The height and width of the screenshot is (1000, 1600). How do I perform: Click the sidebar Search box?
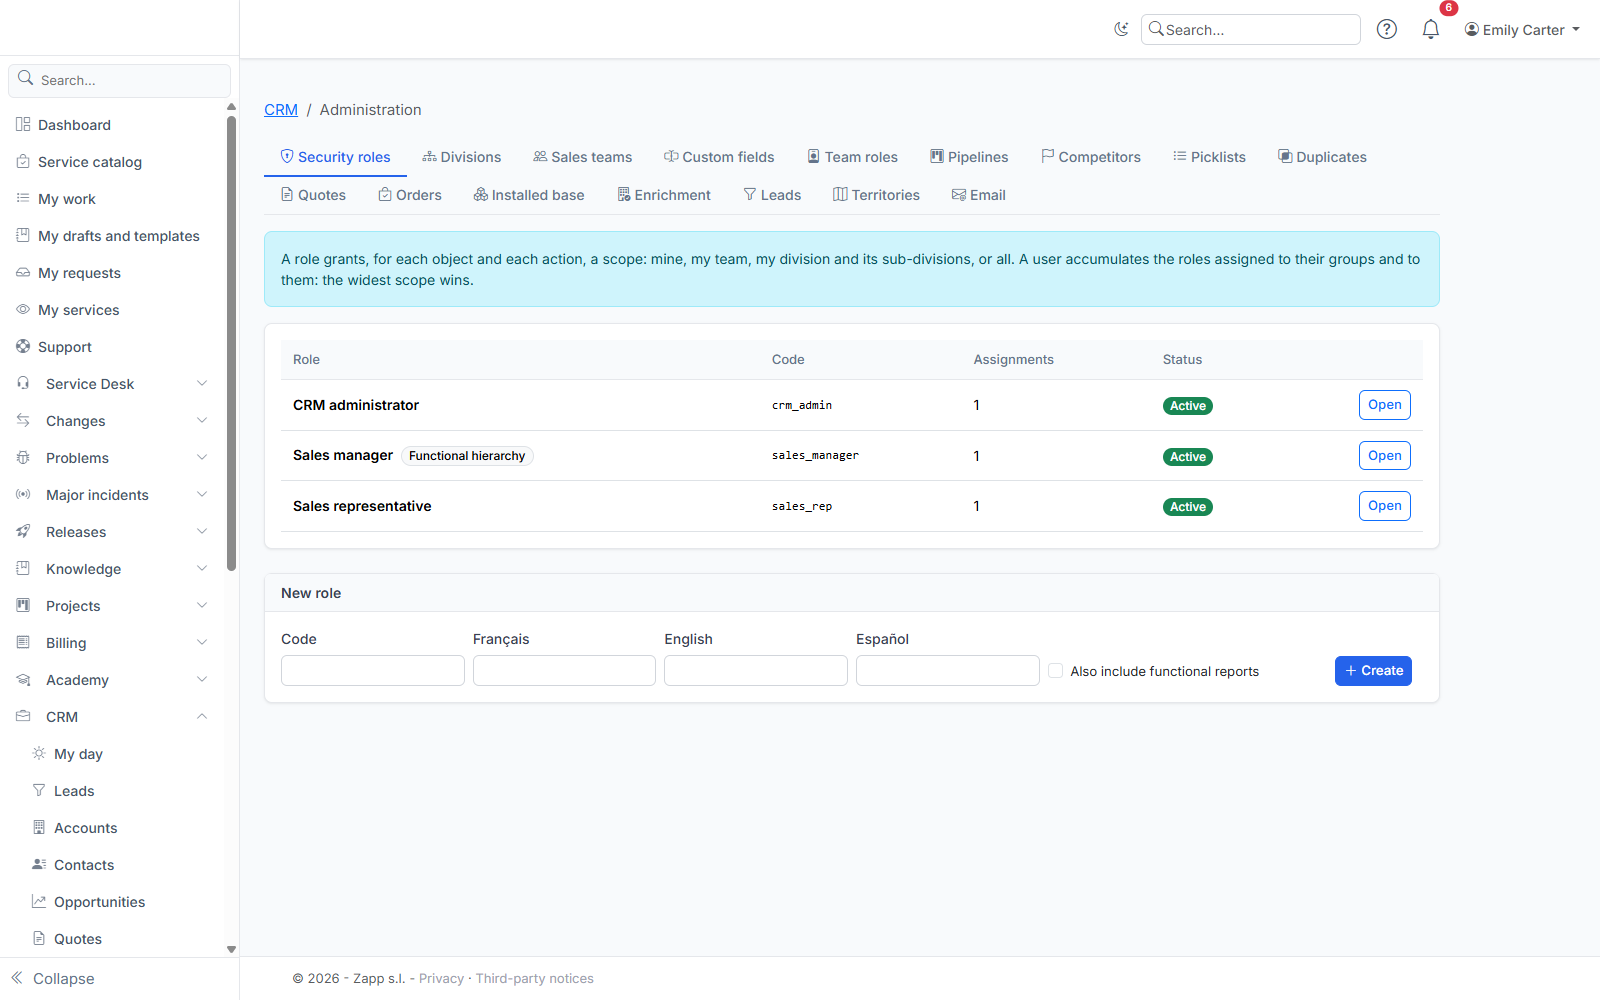click(x=120, y=80)
